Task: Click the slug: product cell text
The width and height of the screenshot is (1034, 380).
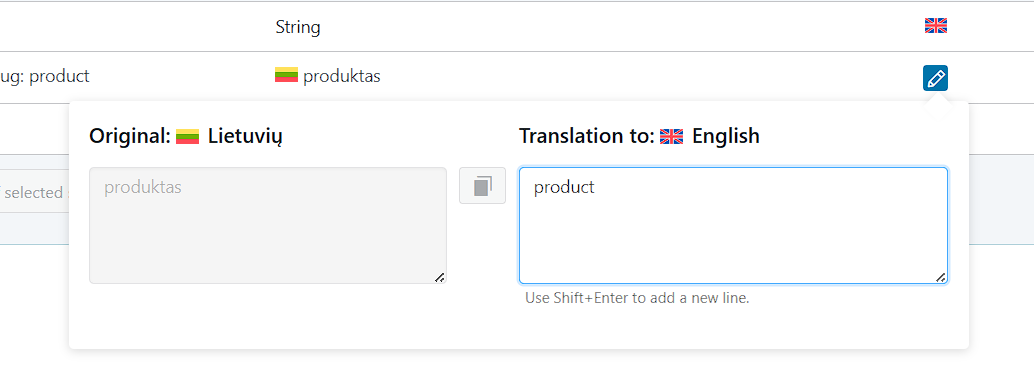Action: tap(44, 77)
